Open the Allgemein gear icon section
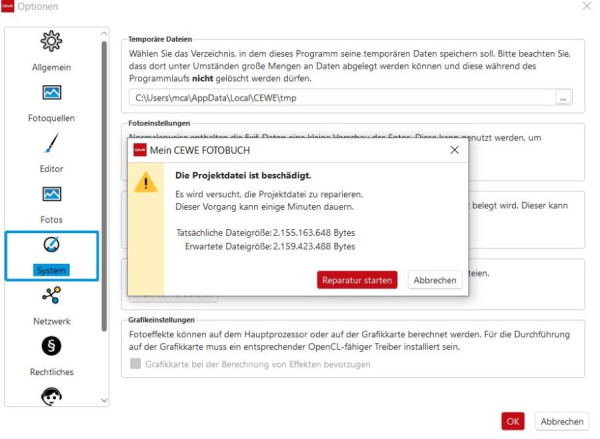The image size is (600, 439). [x=51, y=41]
